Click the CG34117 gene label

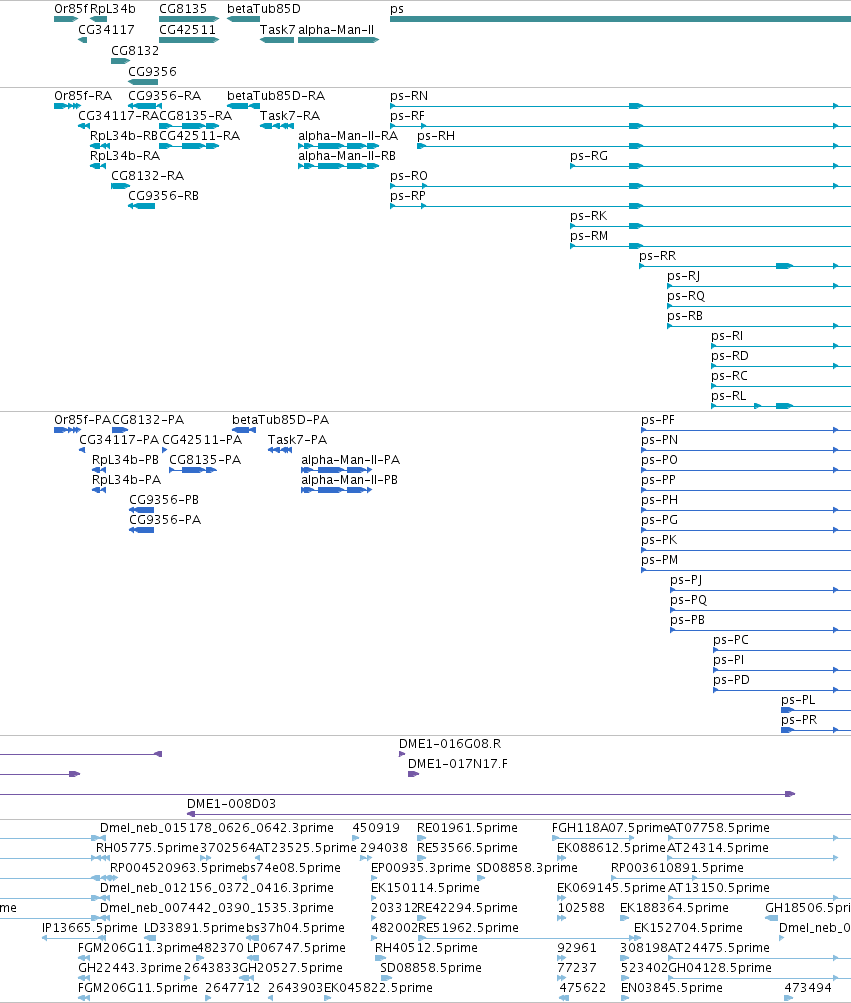(106, 29)
